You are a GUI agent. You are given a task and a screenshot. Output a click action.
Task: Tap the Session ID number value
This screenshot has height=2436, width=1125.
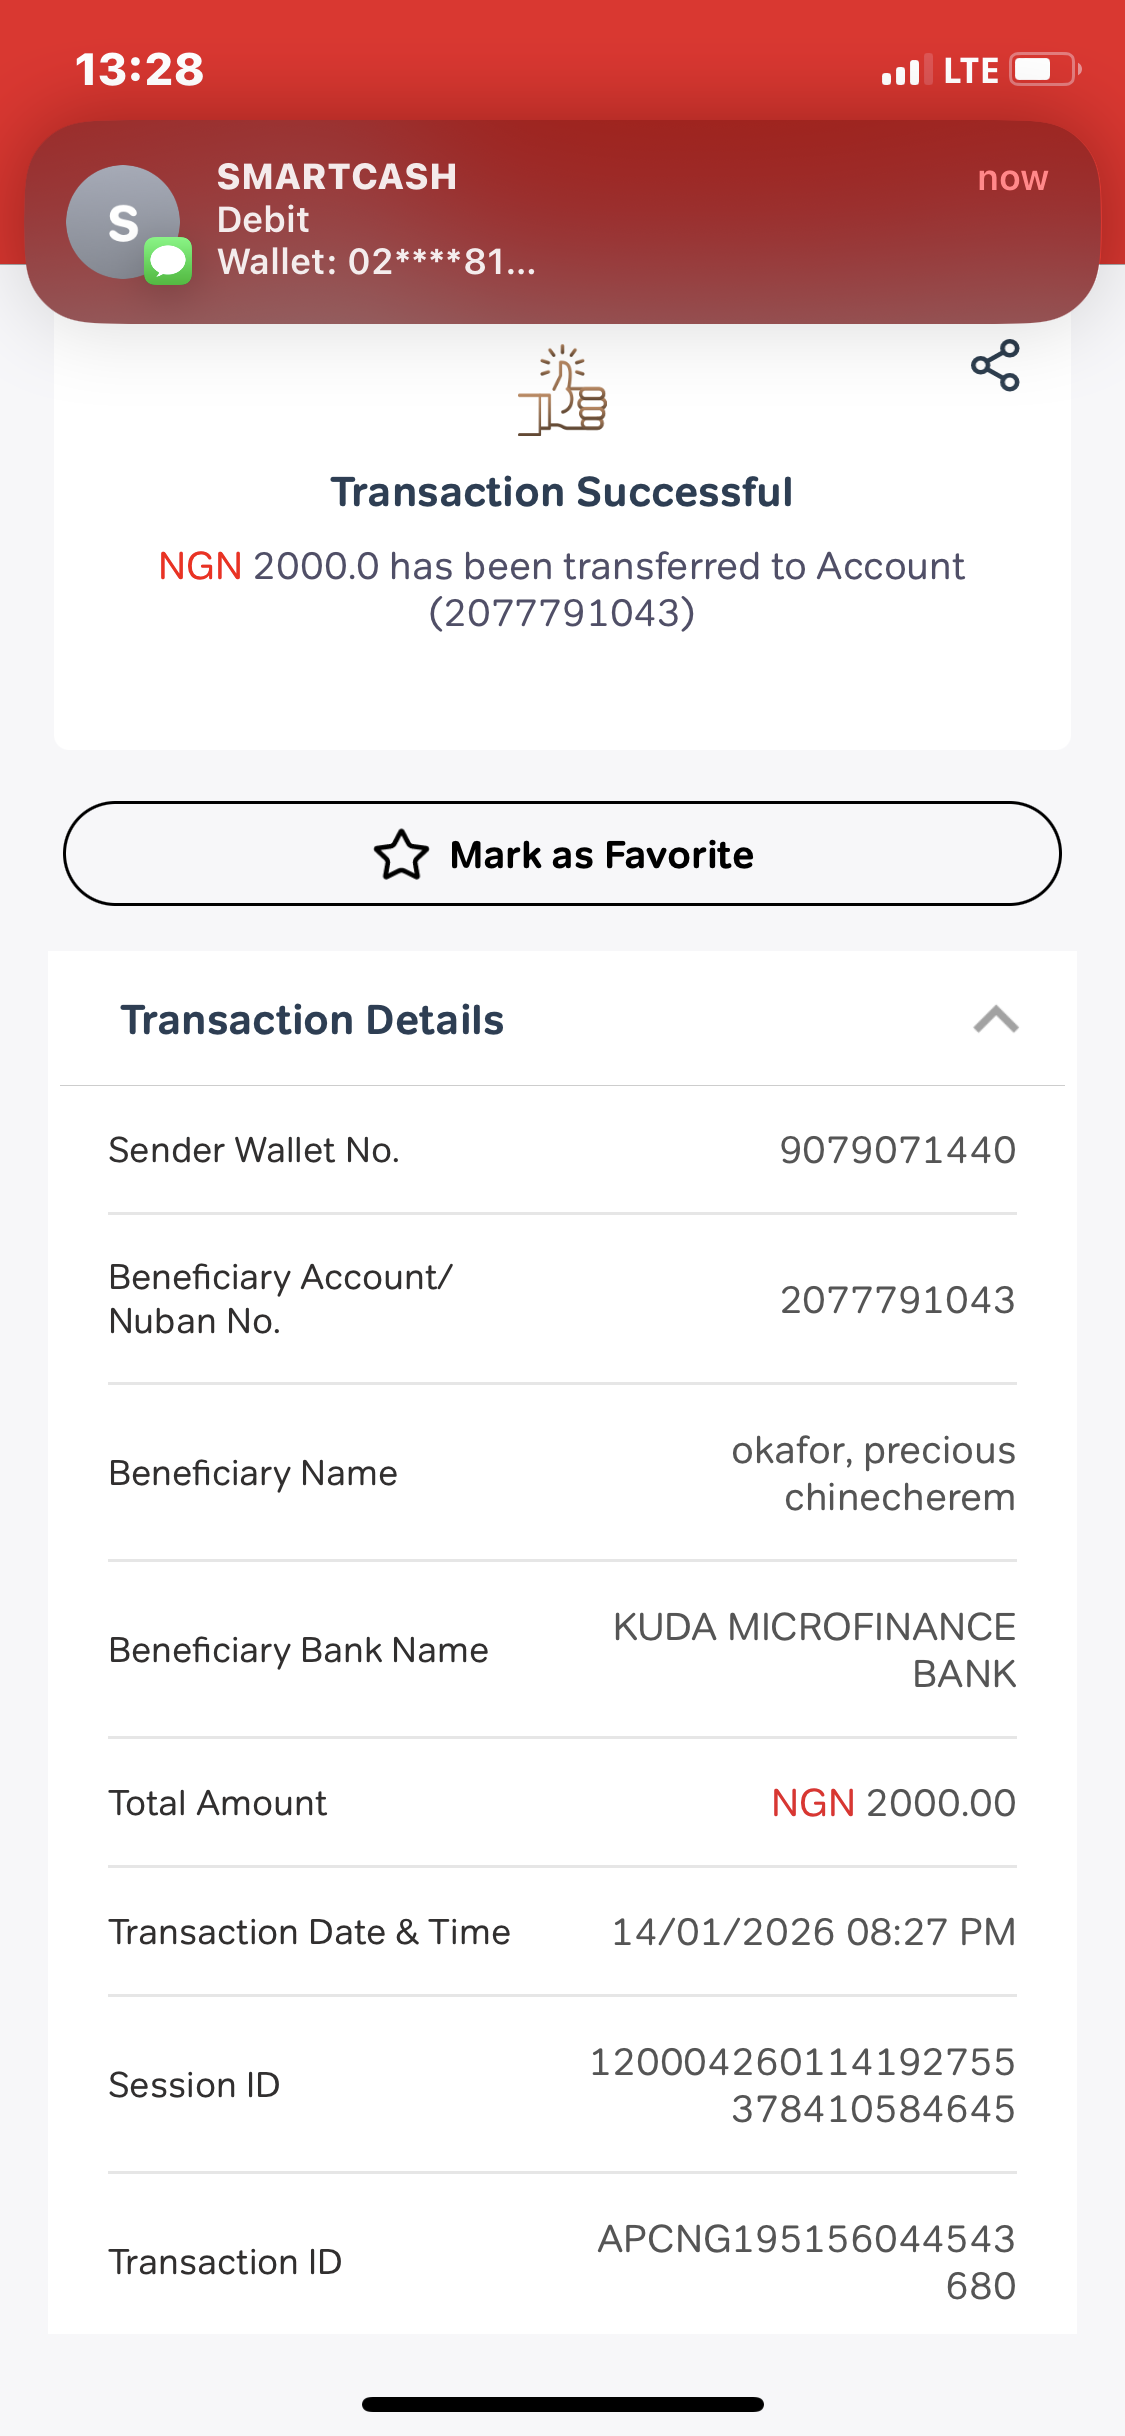[802, 2085]
